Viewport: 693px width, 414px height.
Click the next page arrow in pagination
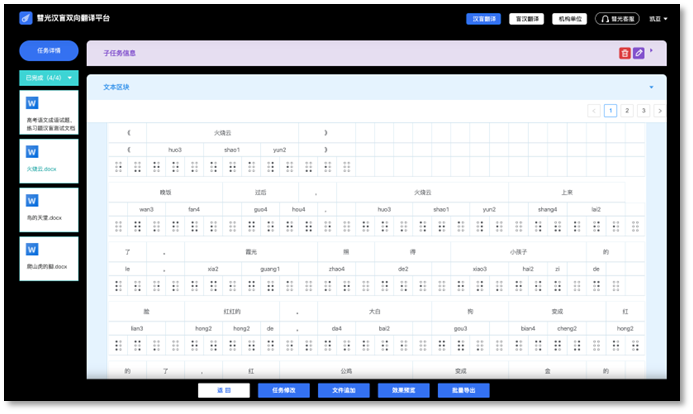pos(659,111)
